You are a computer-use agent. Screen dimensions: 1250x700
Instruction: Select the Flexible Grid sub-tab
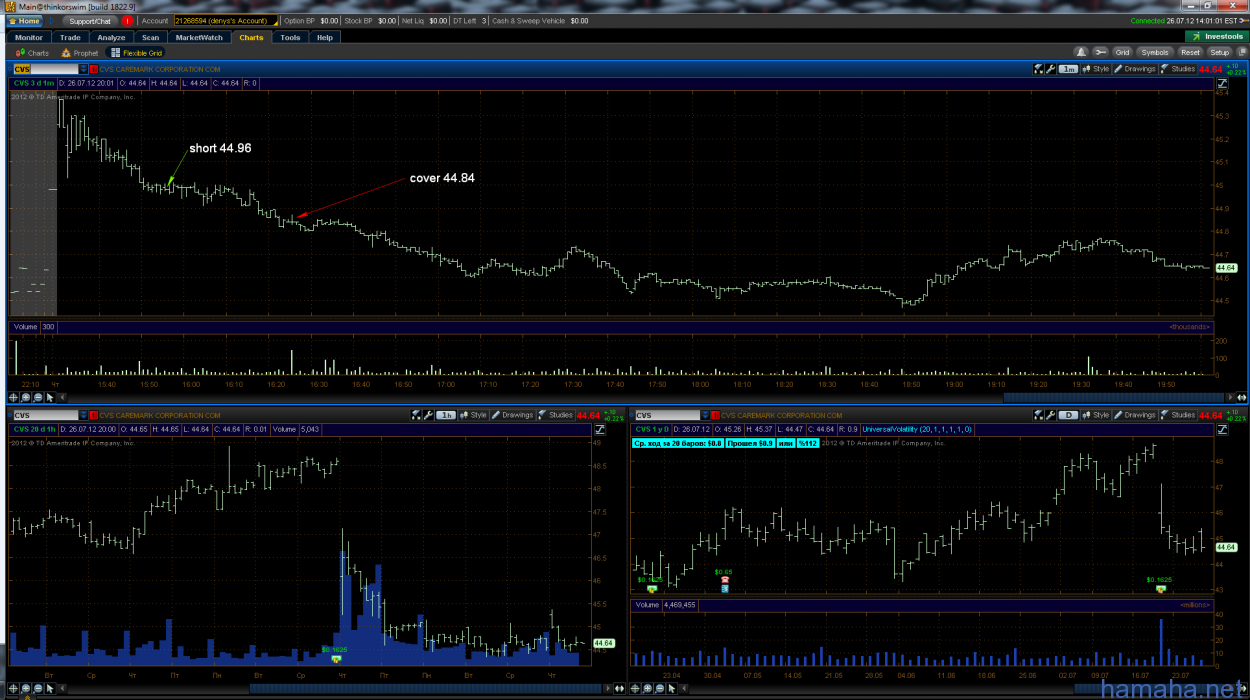137,53
